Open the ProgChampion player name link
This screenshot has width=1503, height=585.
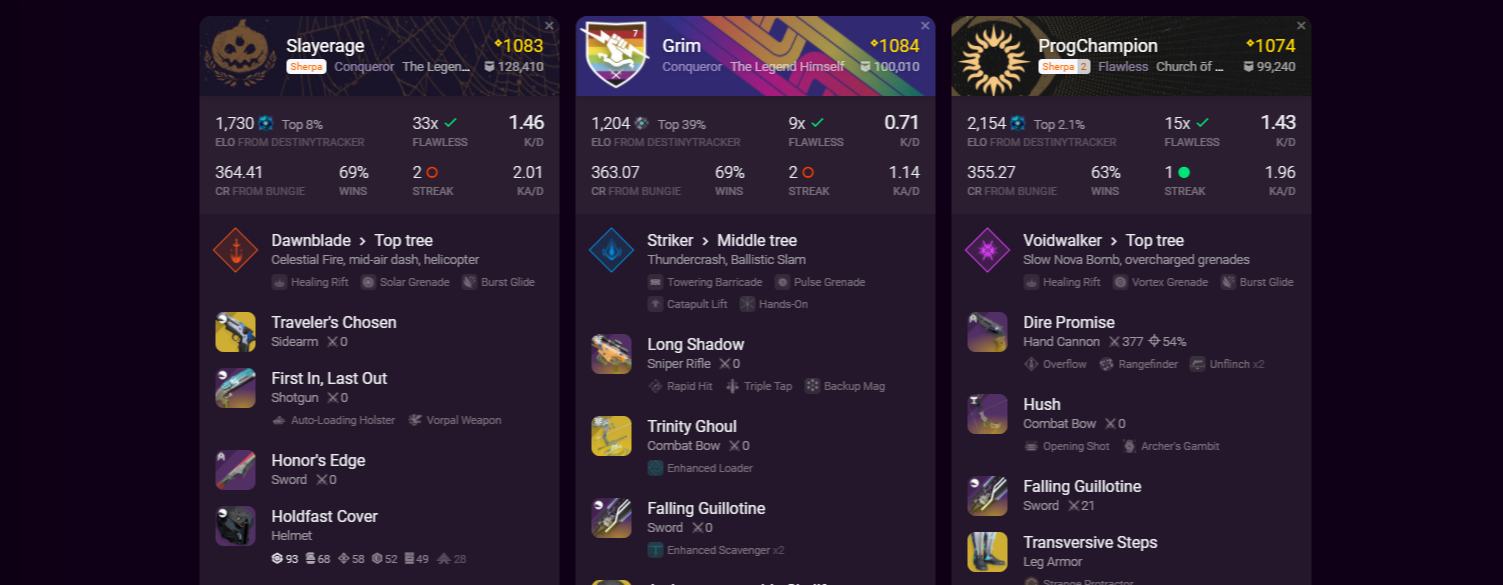(1098, 46)
